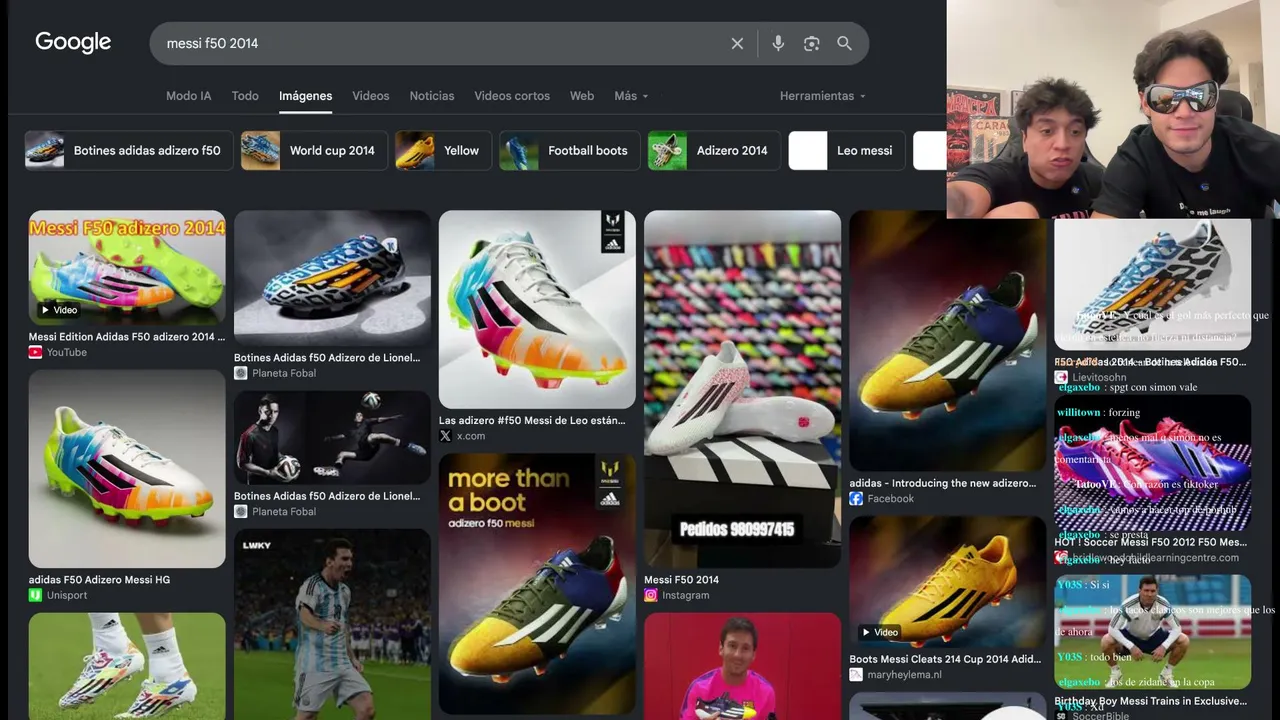Select the Leo messi filter chip
The height and width of the screenshot is (720, 1280).
847,150
